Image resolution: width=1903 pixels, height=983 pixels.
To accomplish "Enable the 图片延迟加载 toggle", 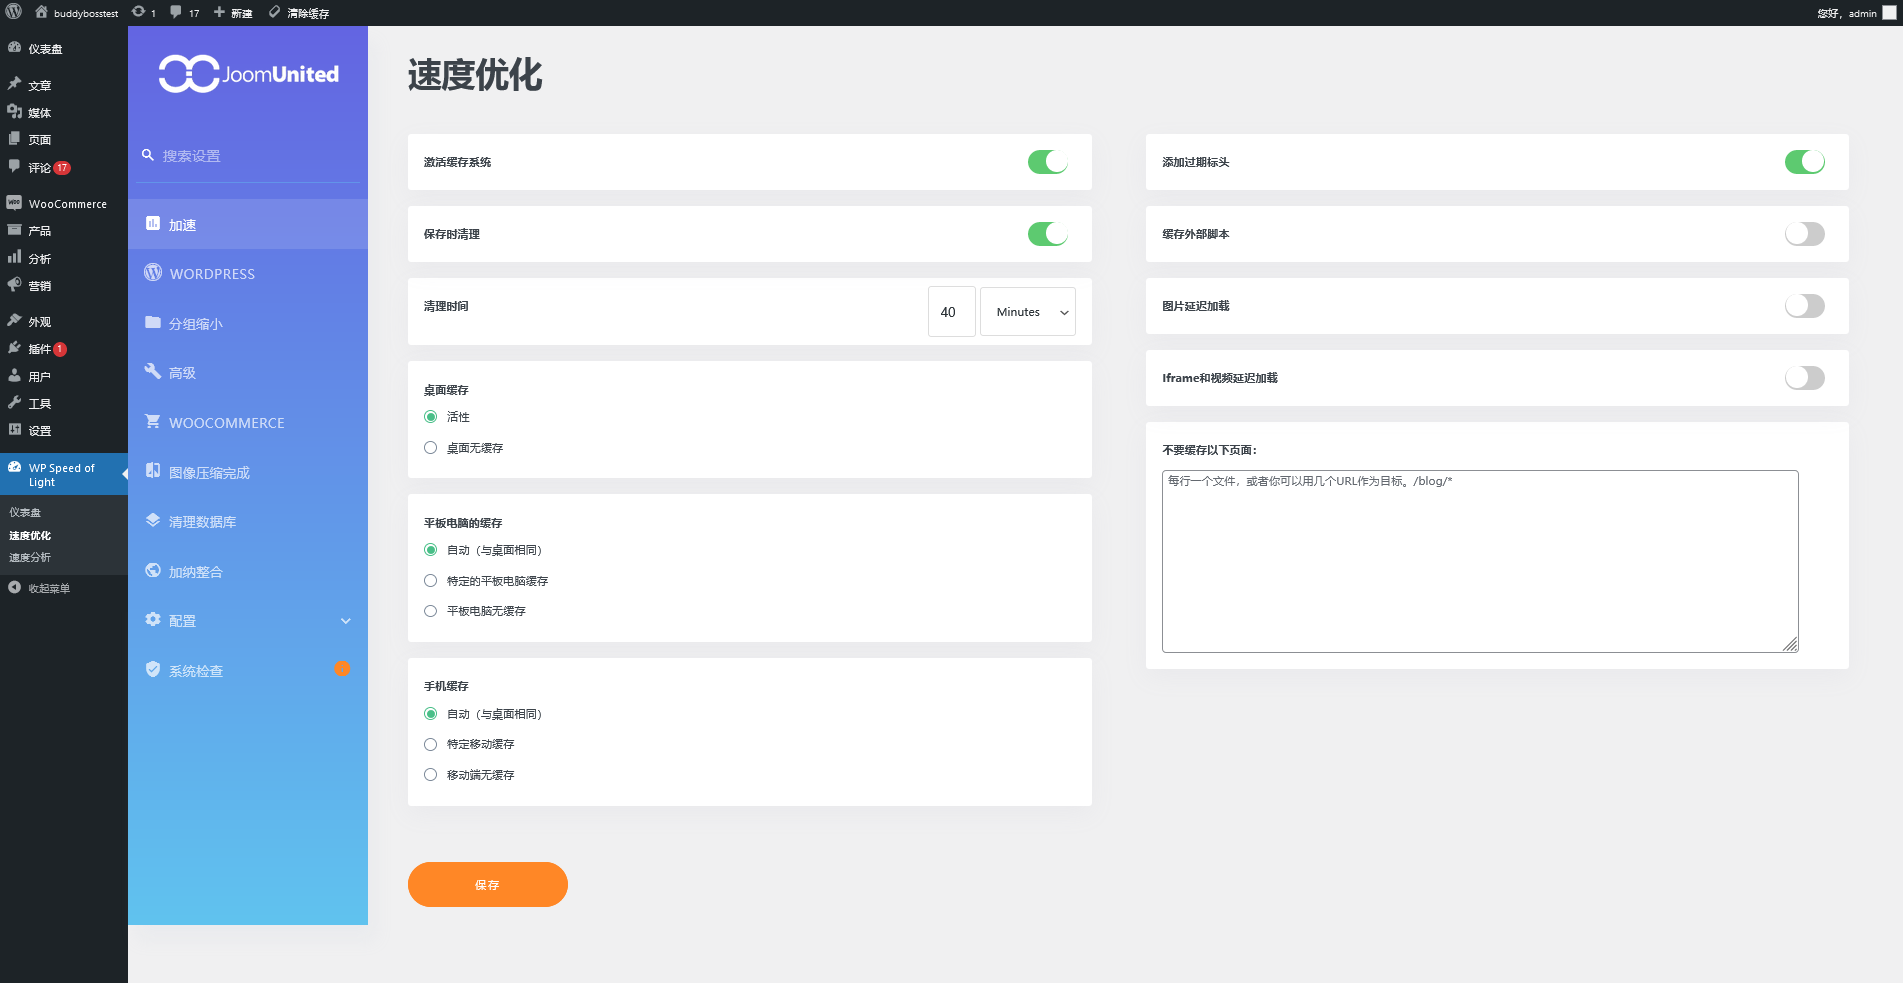I will 1804,306.
